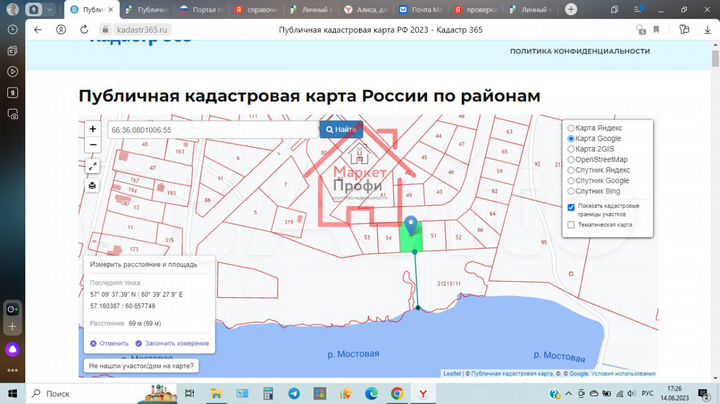Select Спутник Google layer

point(598,180)
